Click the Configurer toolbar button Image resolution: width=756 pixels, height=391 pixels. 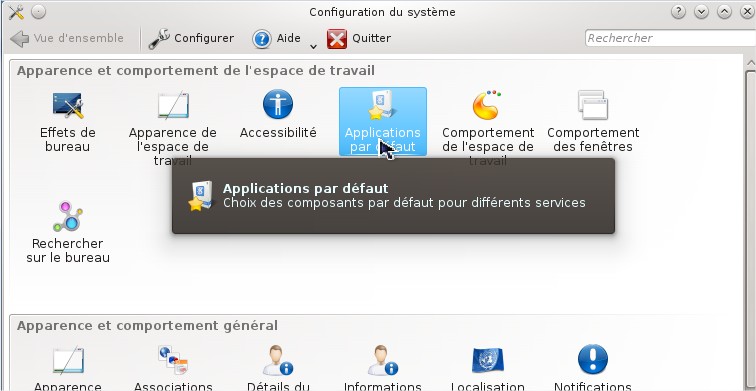point(191,39)
